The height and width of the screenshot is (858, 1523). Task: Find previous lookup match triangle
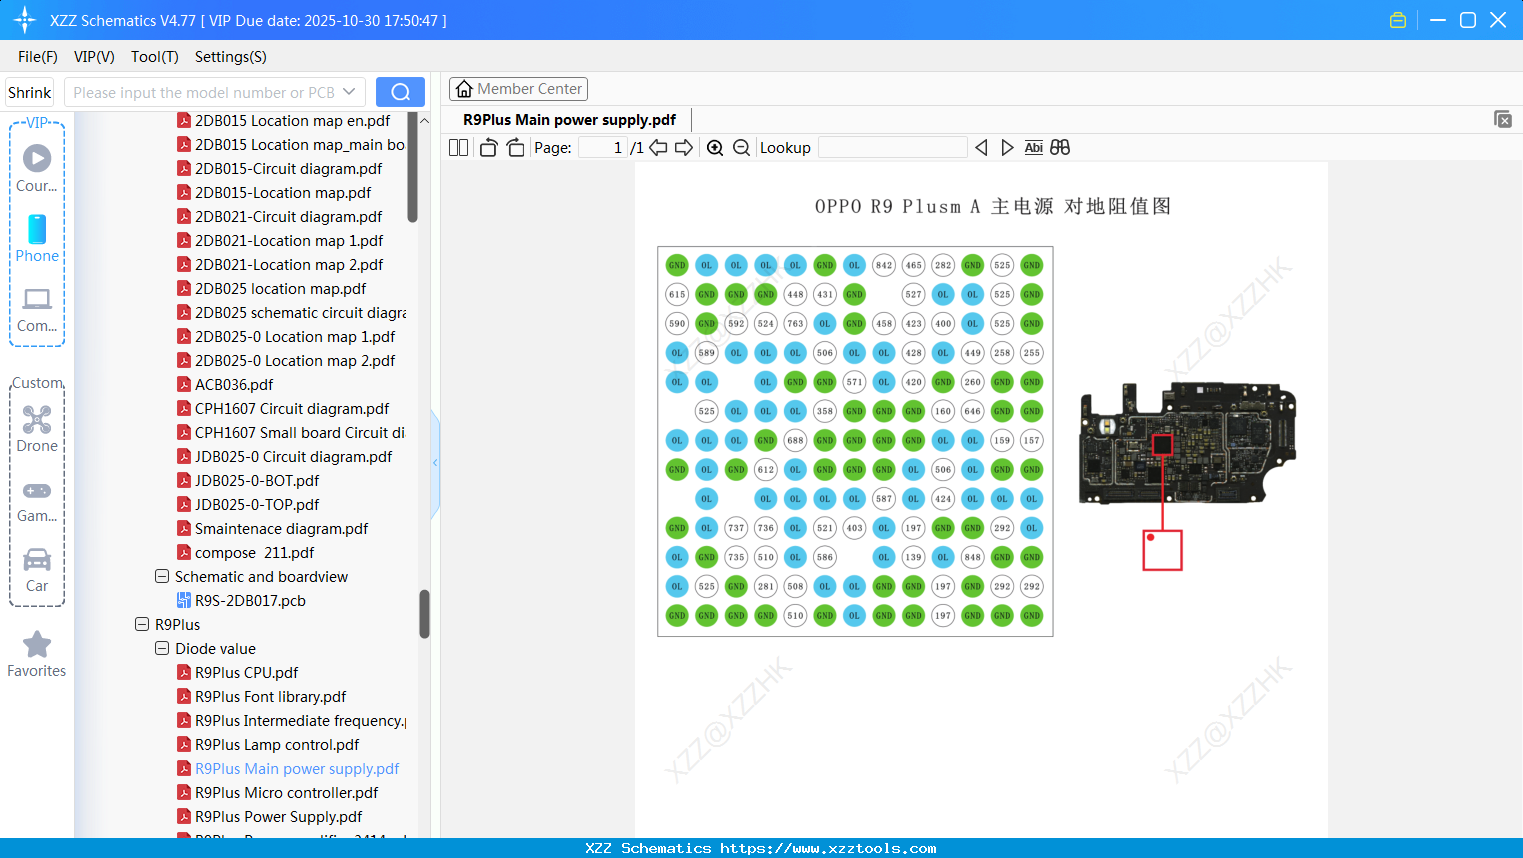point(981,148)
